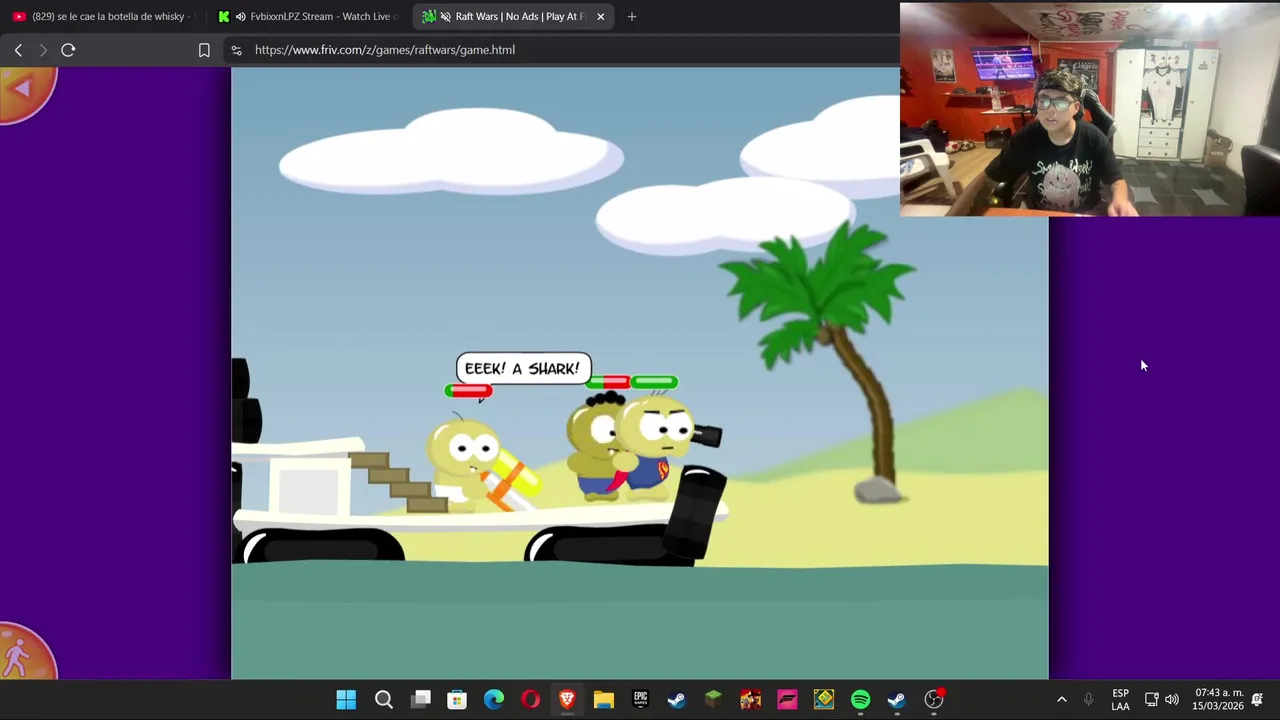Open notifications bell icon
1280x720 pixels.
(x=1257, y=700)
